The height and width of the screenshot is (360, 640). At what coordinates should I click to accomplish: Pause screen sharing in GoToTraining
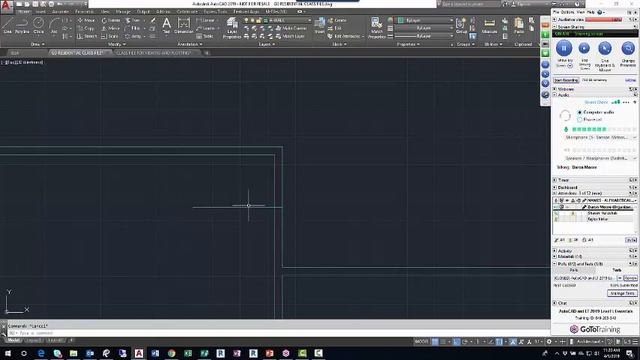click(x=564, y=48)
